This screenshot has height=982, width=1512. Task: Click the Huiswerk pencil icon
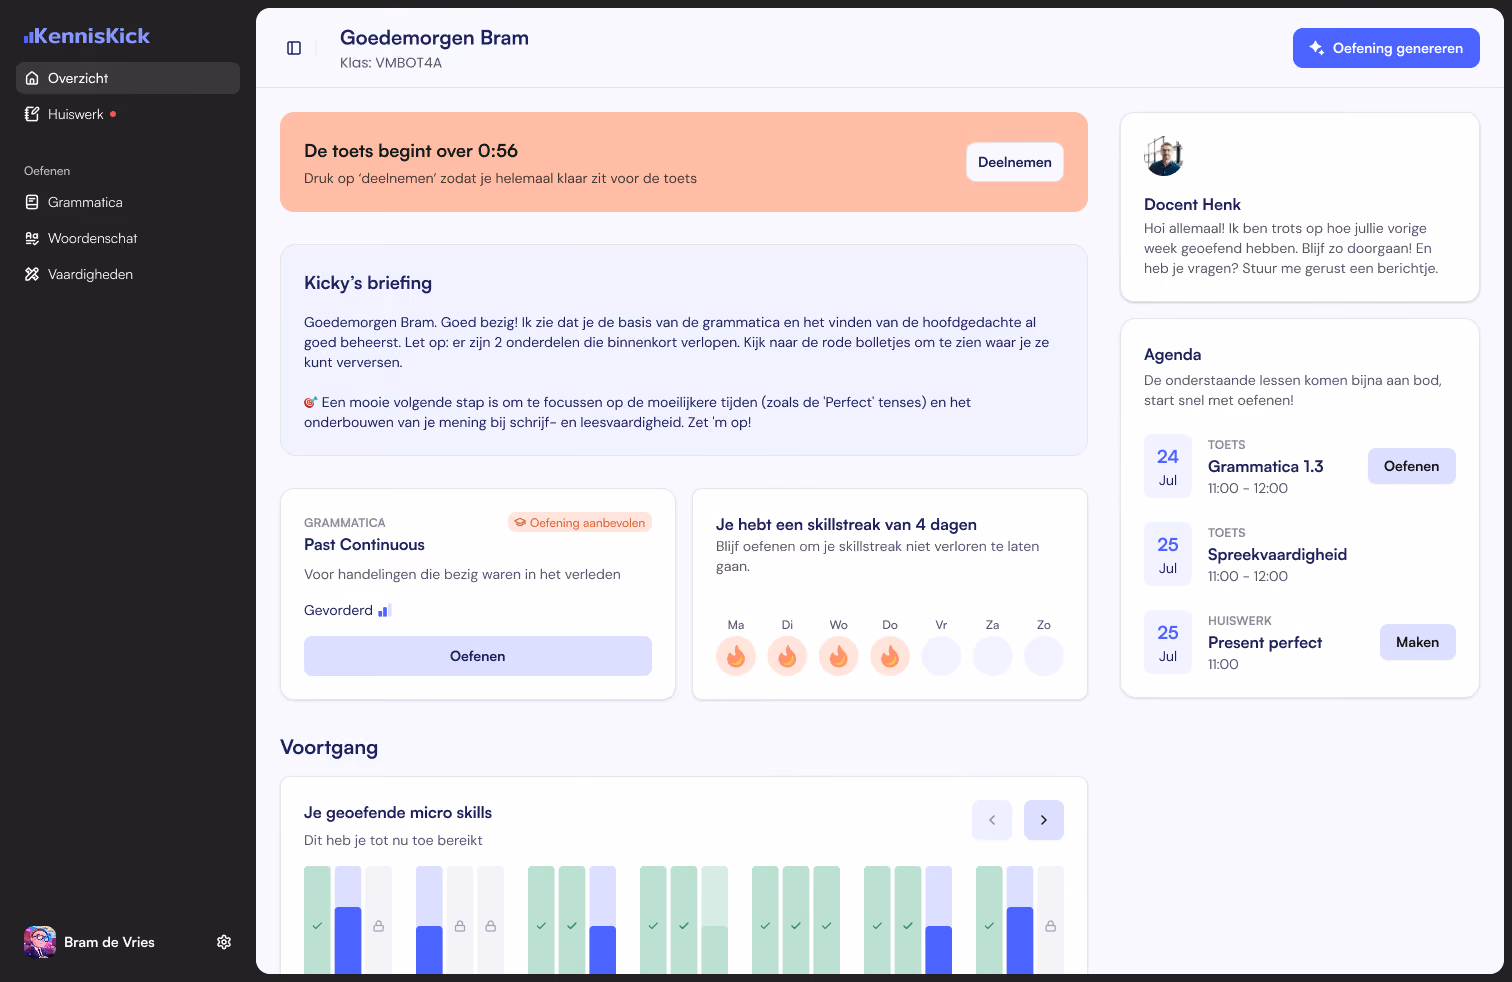[x=32, y=114]
